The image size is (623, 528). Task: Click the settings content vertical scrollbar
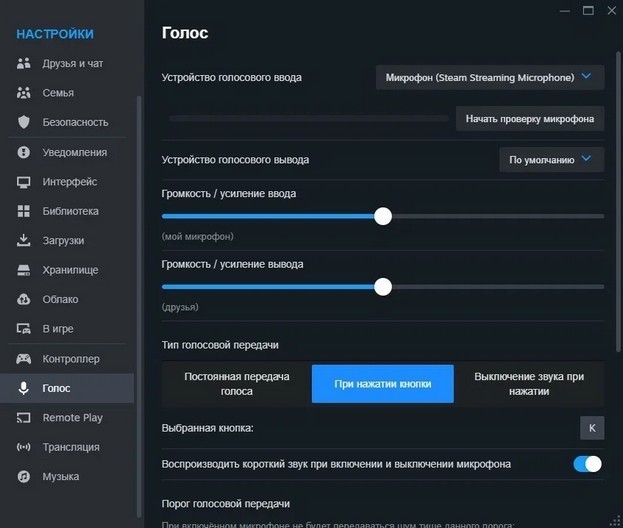[618, 202]
